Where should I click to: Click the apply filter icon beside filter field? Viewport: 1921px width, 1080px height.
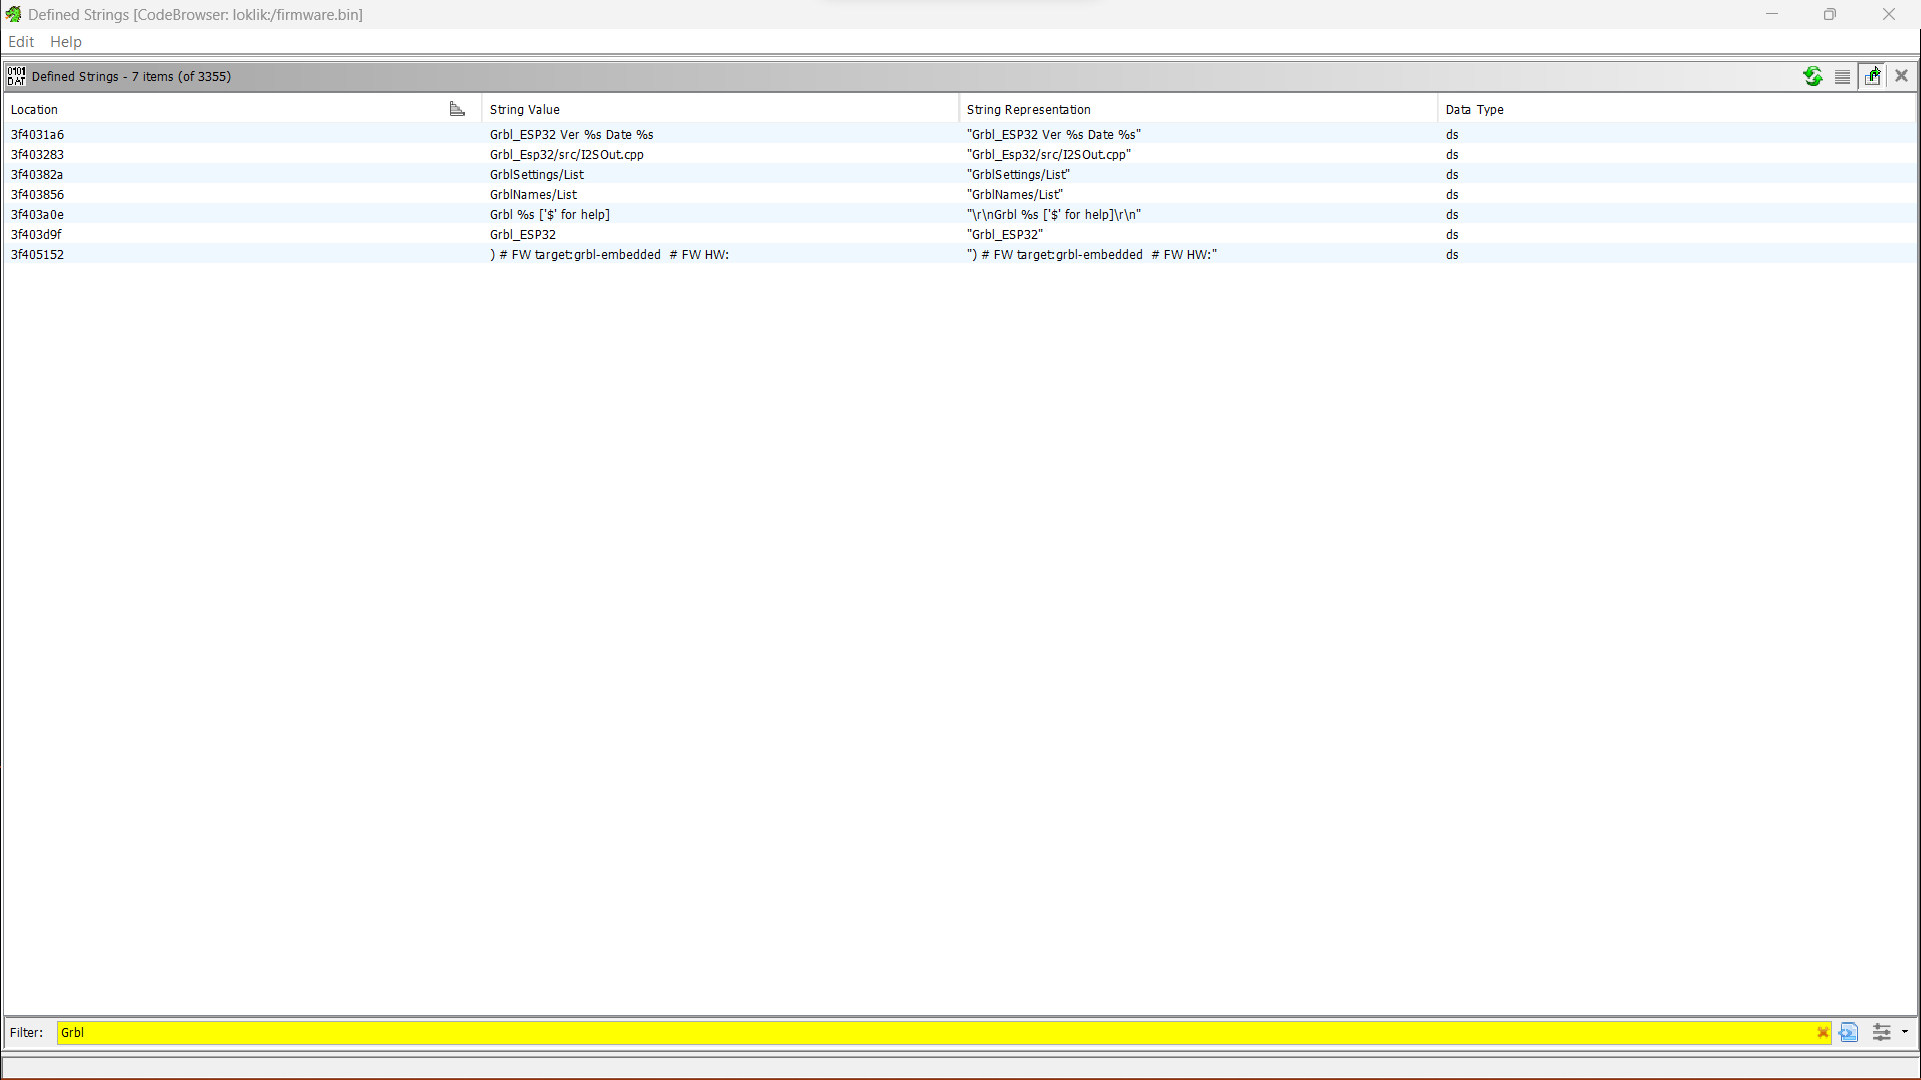click(x=1849, y=1032)
